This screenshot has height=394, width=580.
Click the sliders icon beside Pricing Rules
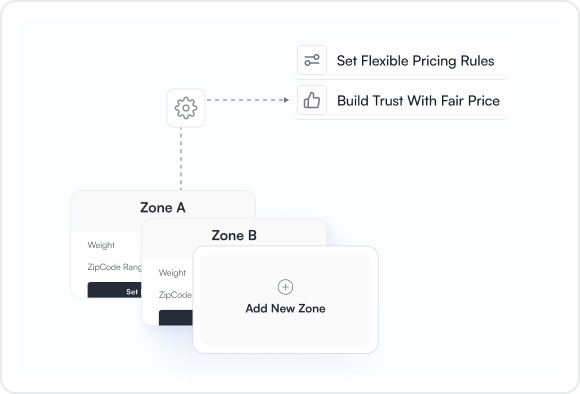312,60
